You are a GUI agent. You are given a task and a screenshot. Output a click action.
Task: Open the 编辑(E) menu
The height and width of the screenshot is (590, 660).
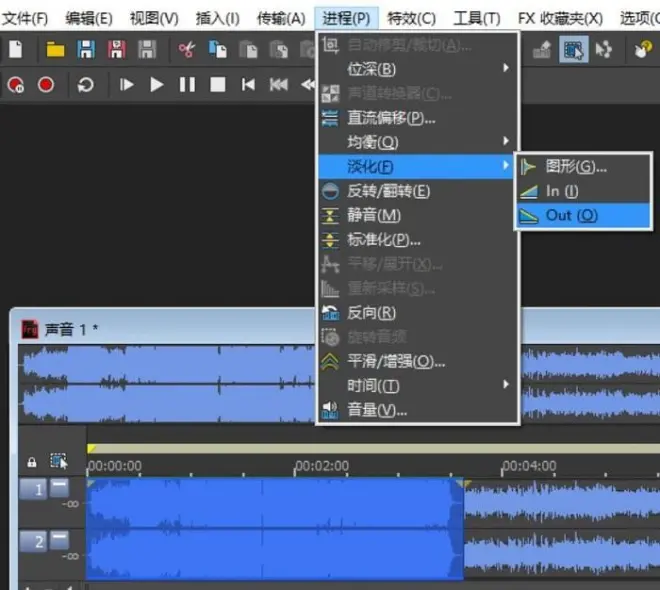point(89,19)
